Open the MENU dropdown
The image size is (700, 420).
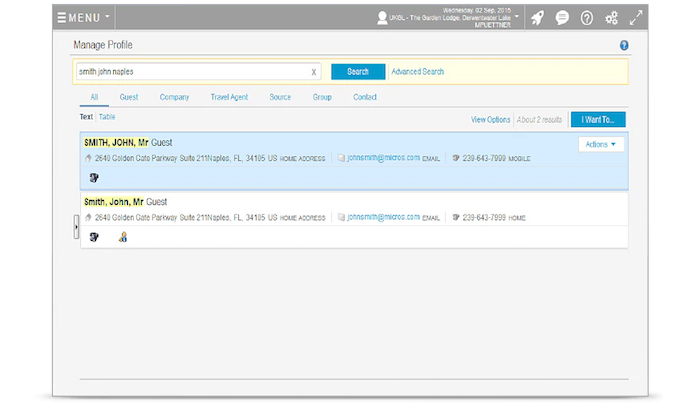(84, 18)
